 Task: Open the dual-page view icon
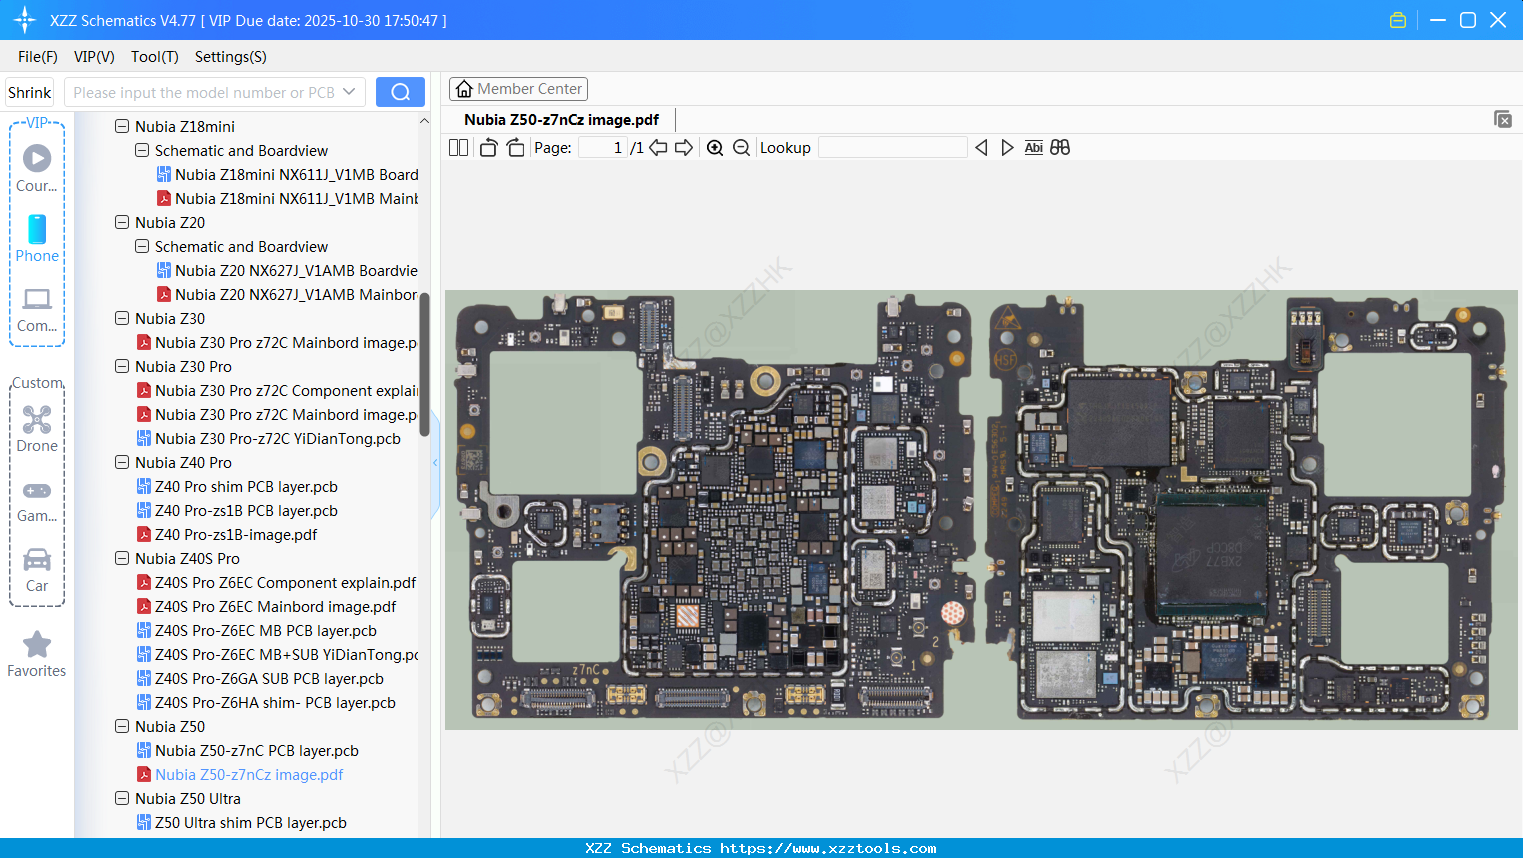coord(457,147)
